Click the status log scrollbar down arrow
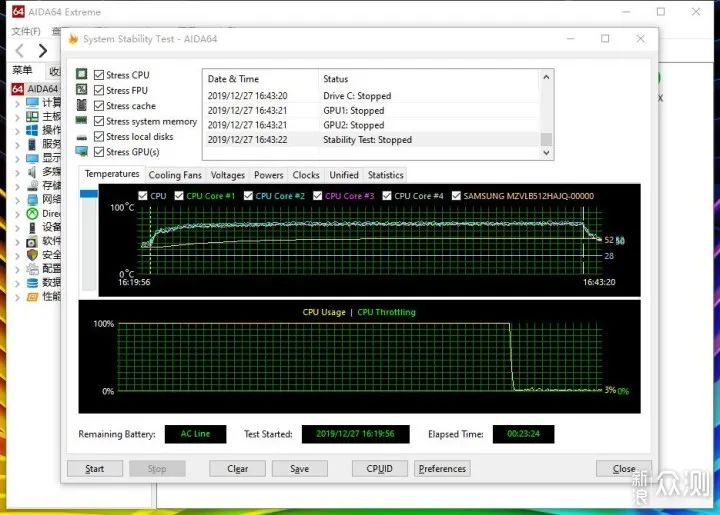This screenshot has height=515, width=720. click(x=546, y=153)
